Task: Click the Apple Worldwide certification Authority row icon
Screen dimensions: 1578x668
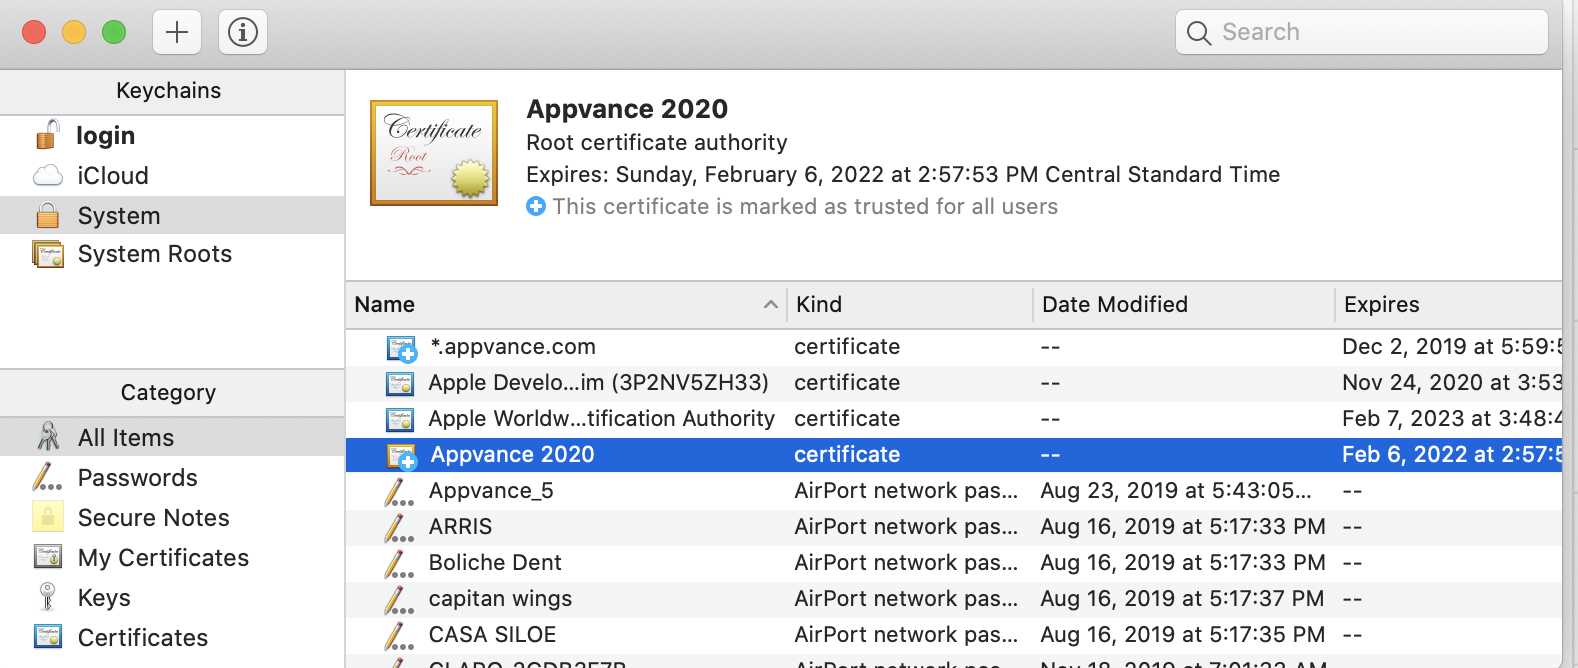Action: (x=400, y=419)
